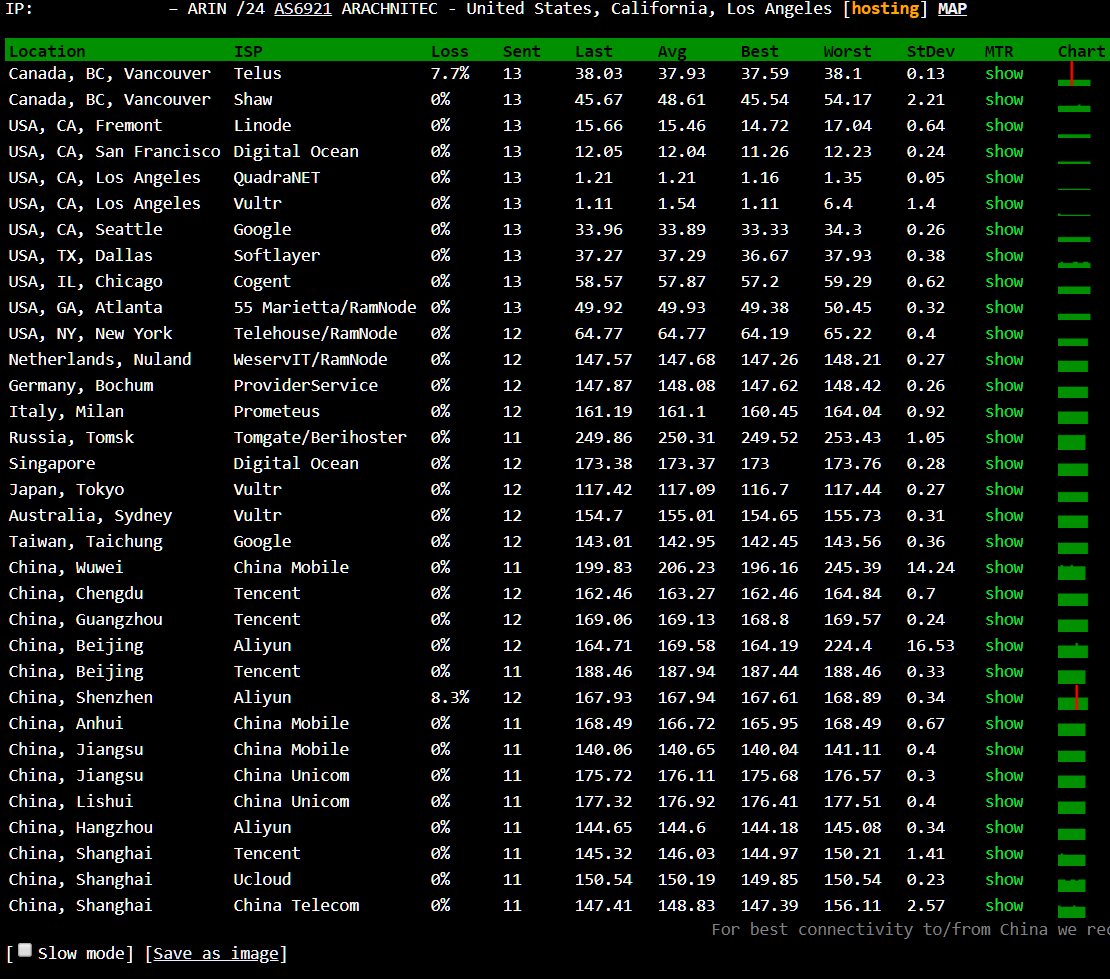This screenshot has height=979, width=1110.
Task: Click the 7.7% loss value for Telus
Action: [x=450, y=74]
